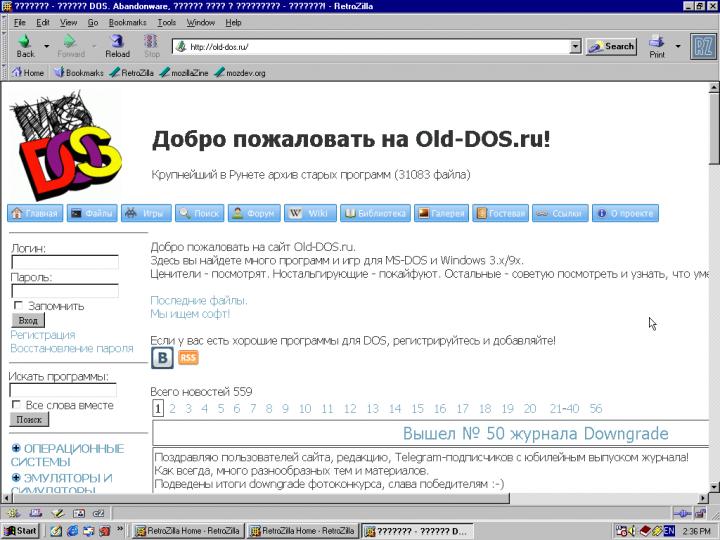Click the security lock icon in status bar
Screen dimensions: 720x540
700,513
